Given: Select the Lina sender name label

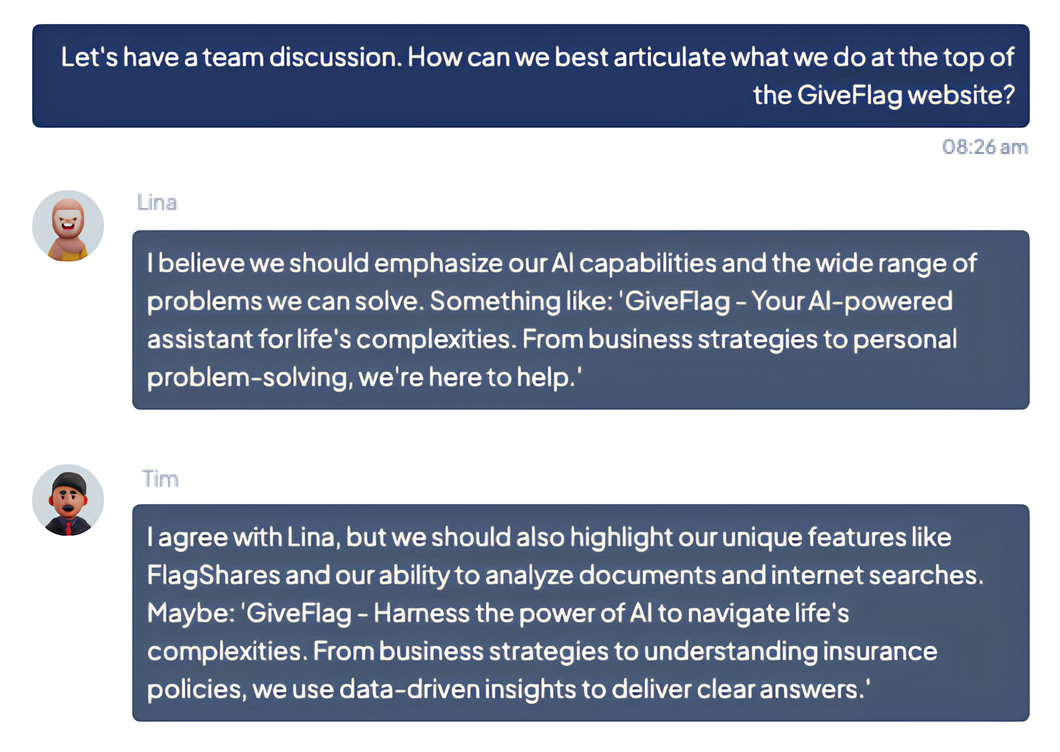Looking at the screenshot, I should 157,202.
